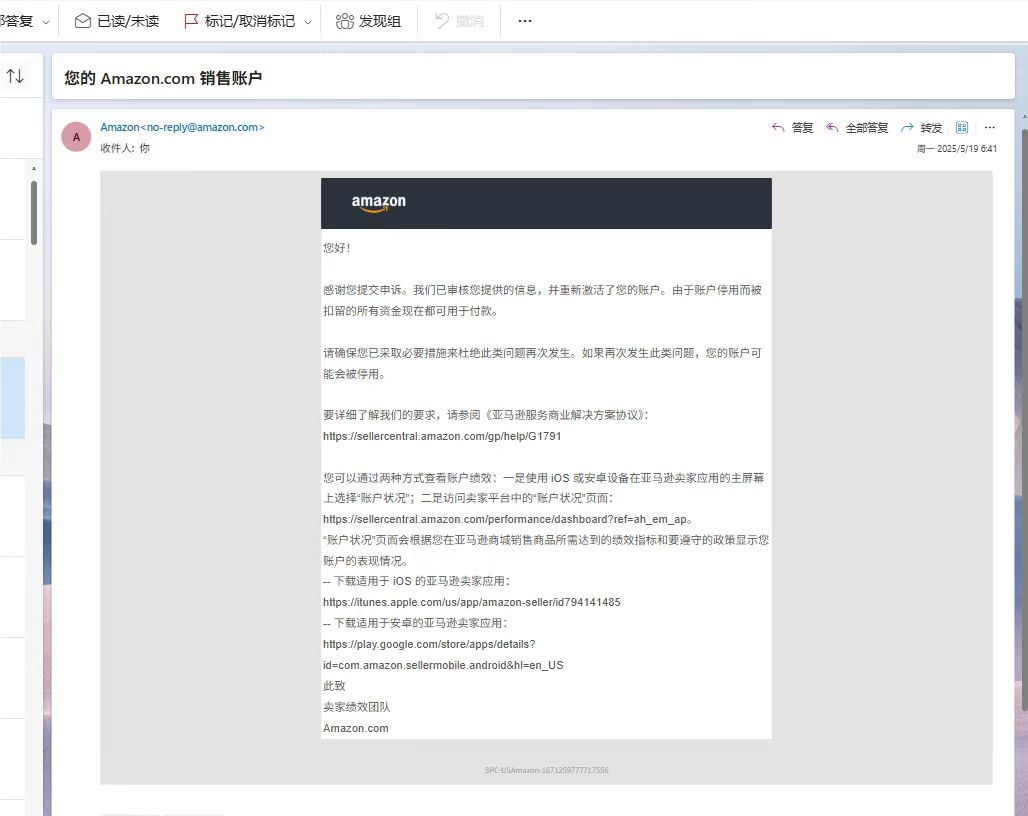This screenshot has height=816, width=1028.
Task: Click the Undo arrow icon
Action: tap(443, 21)
